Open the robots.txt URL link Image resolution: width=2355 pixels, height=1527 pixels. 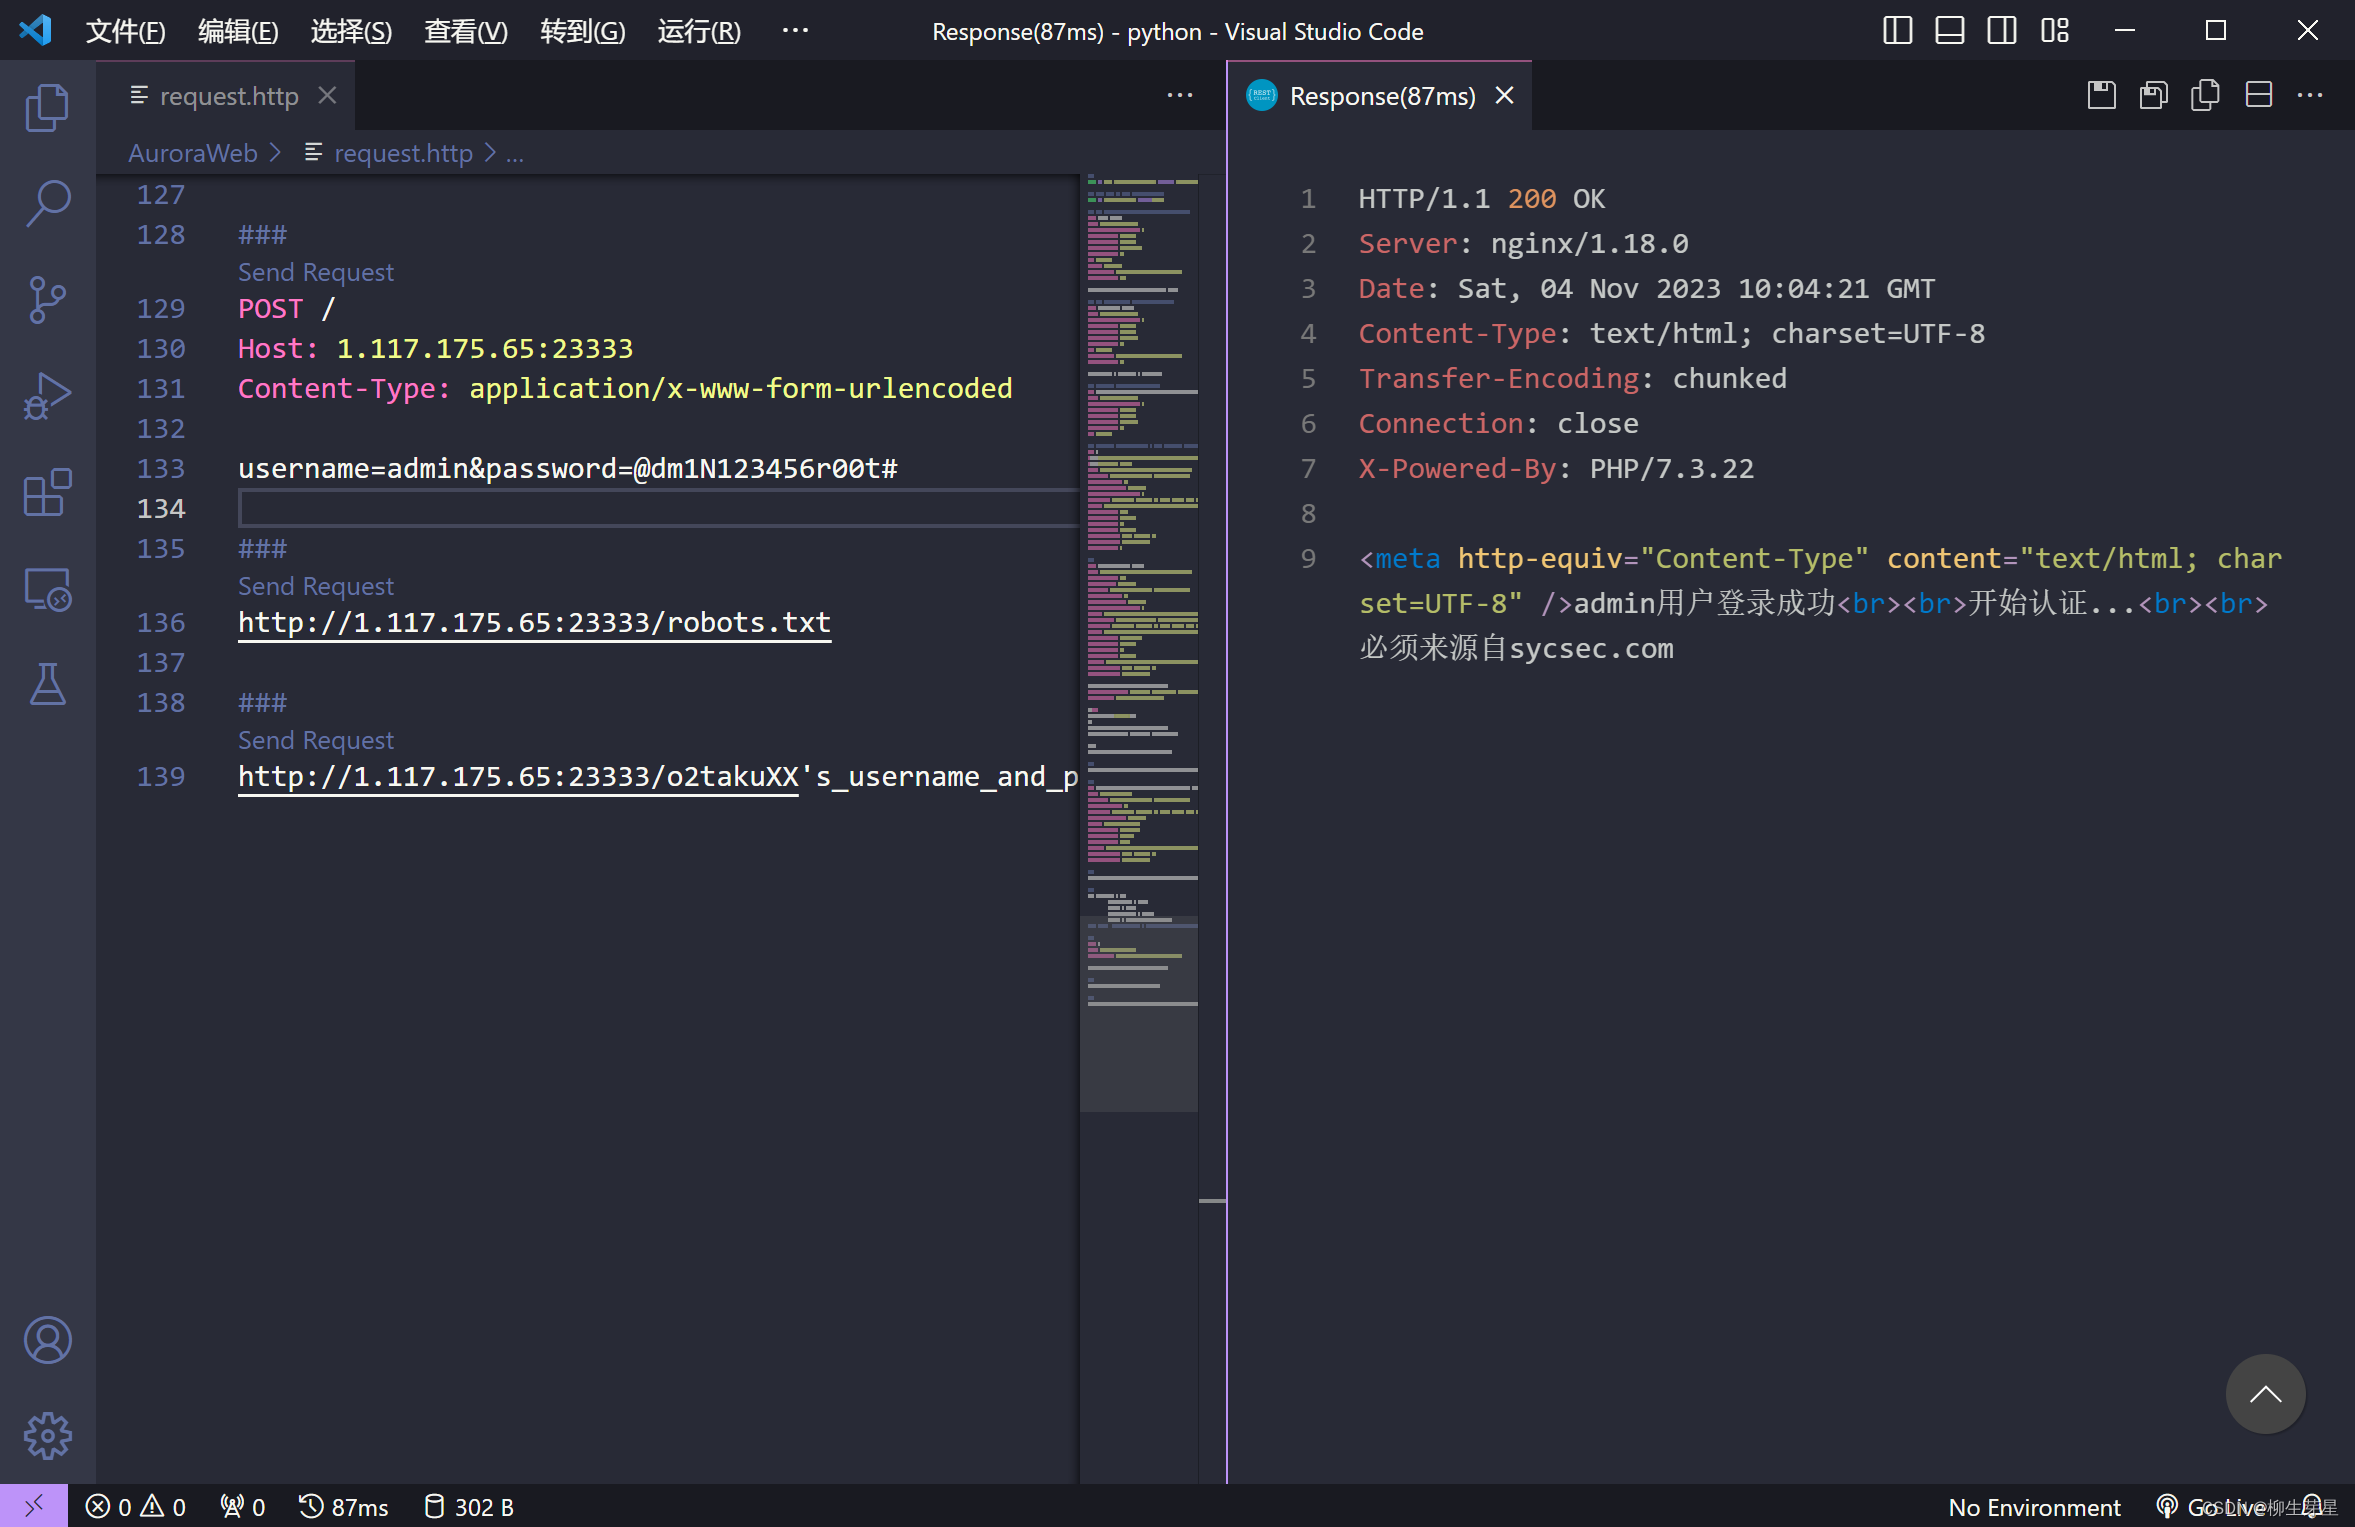pos(534,622)
